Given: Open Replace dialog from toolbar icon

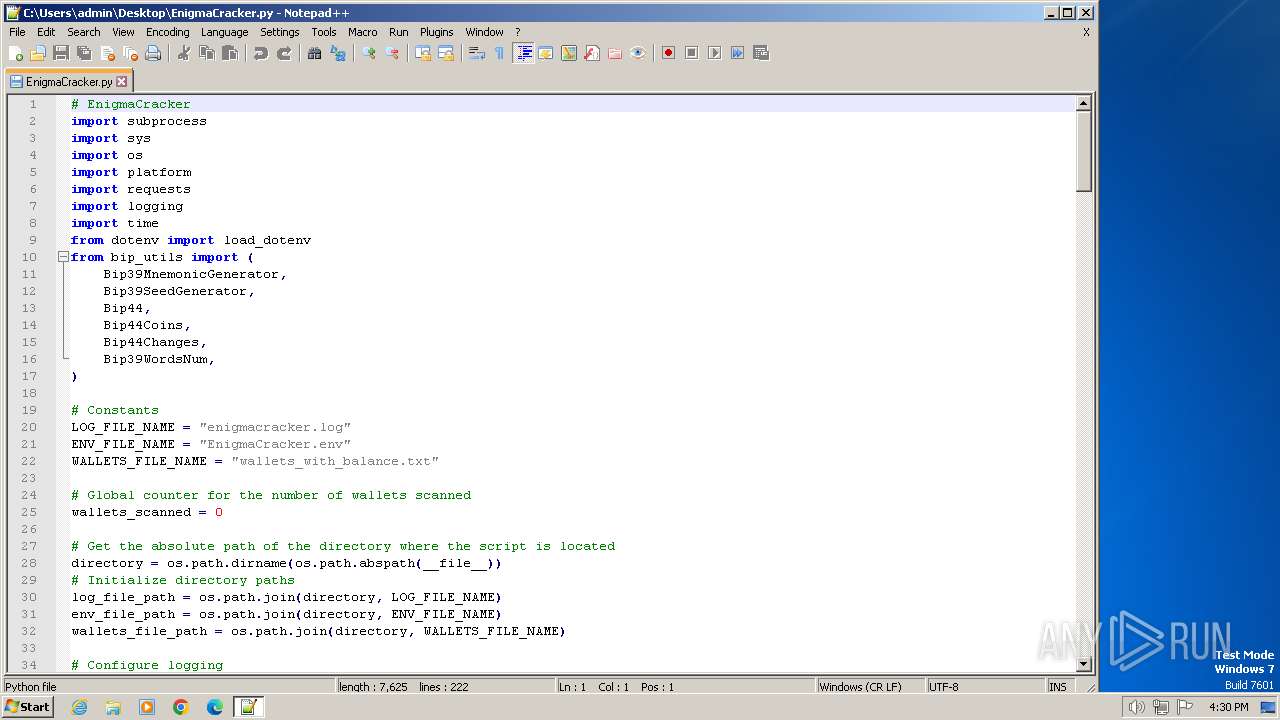Looking at the screenshot, I should (338, 53).
